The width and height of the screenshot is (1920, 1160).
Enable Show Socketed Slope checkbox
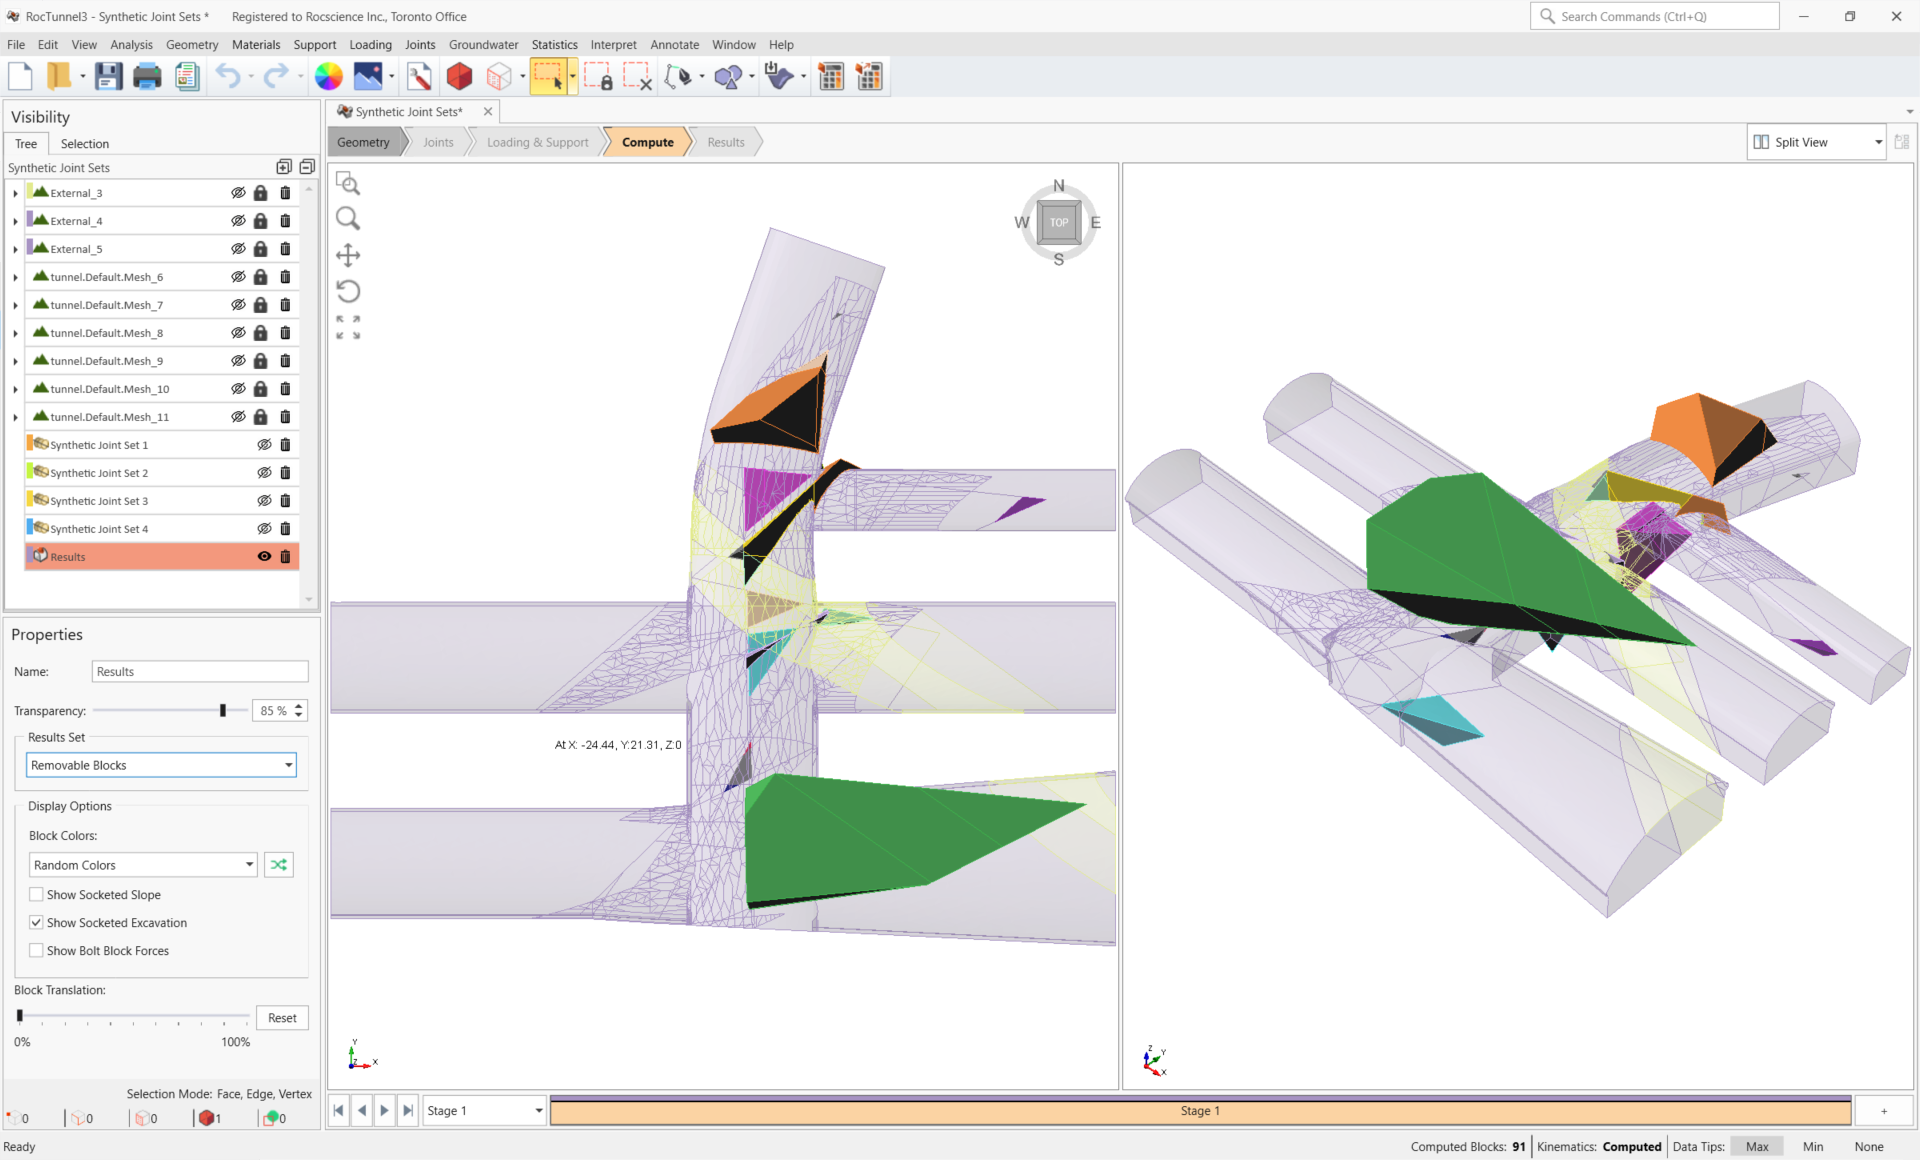point(36,895)
